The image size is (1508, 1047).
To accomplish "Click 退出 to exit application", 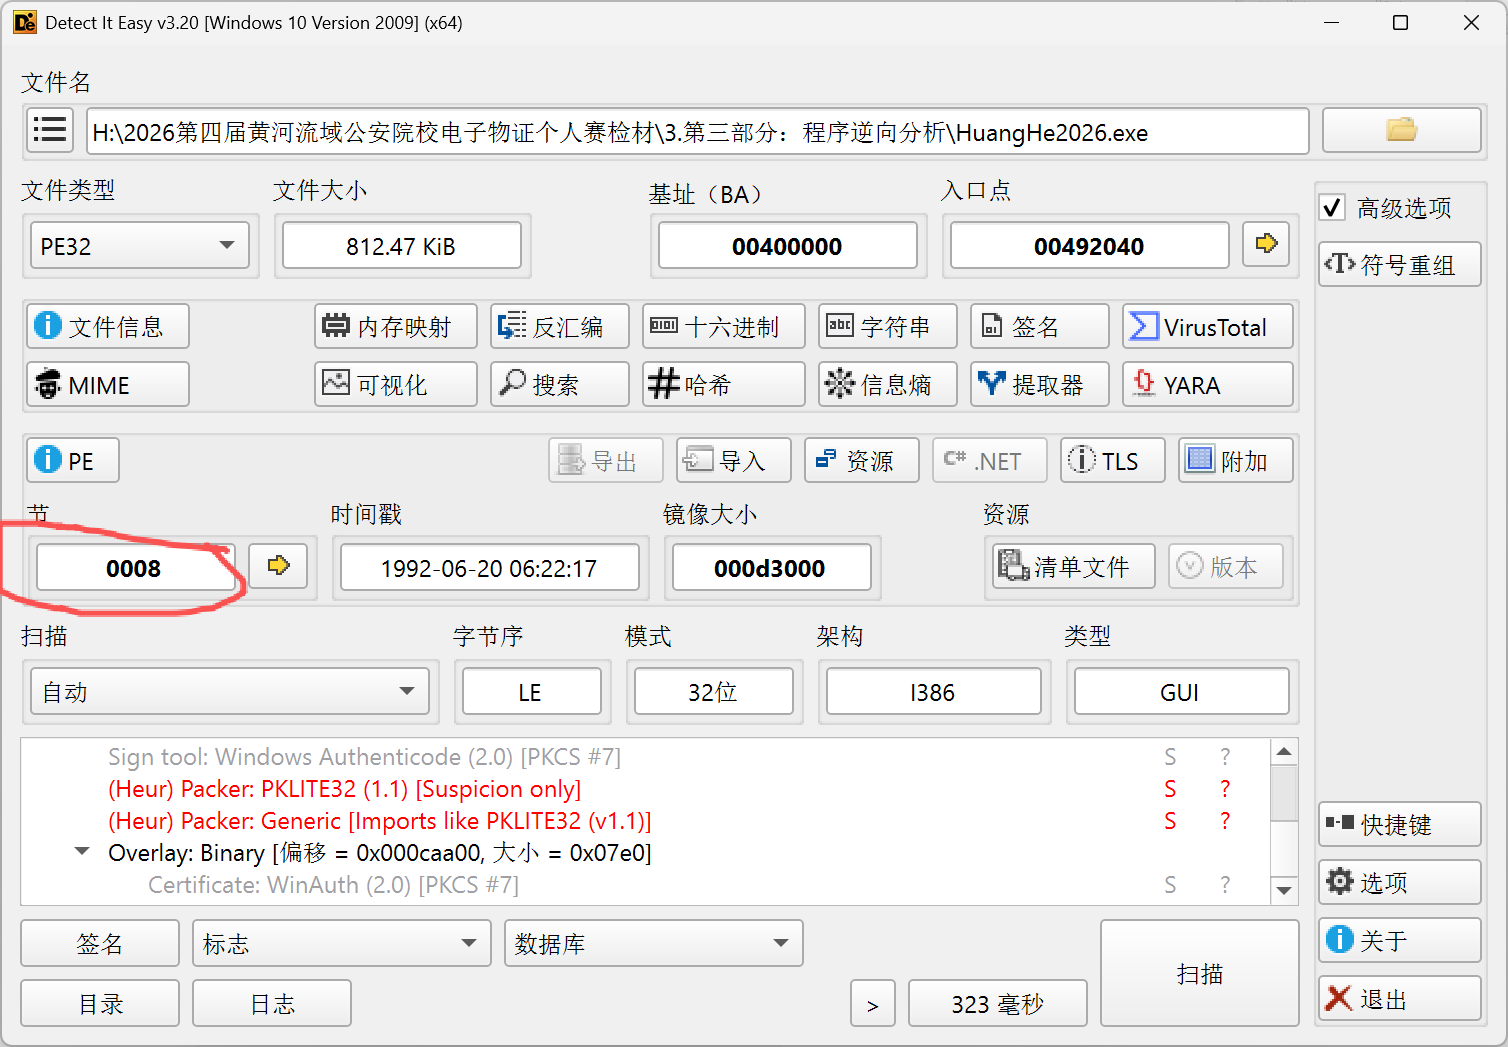I will (x=1400, y=998).
